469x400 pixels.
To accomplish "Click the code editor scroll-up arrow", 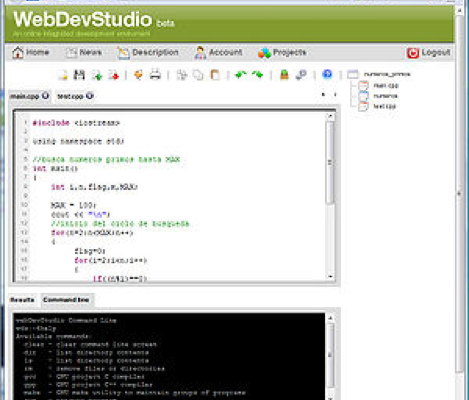I will [330, 116].
